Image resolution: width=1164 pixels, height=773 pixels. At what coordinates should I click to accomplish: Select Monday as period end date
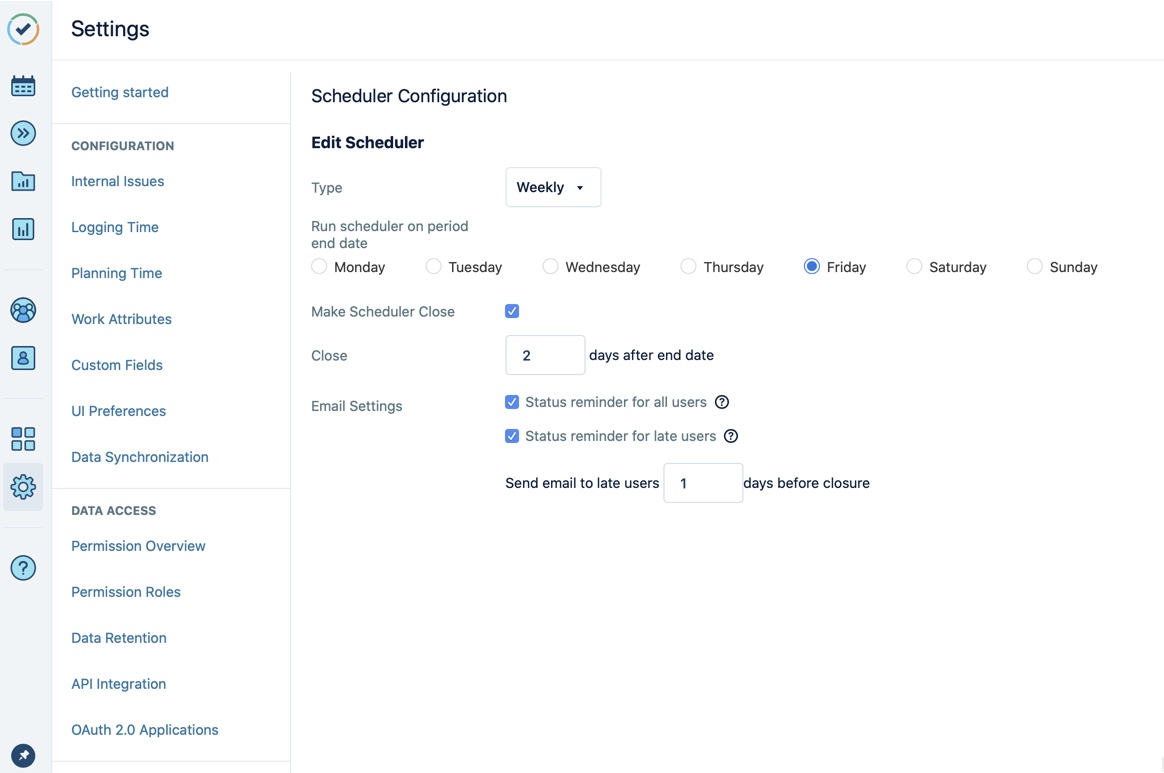tap(319, 266)
